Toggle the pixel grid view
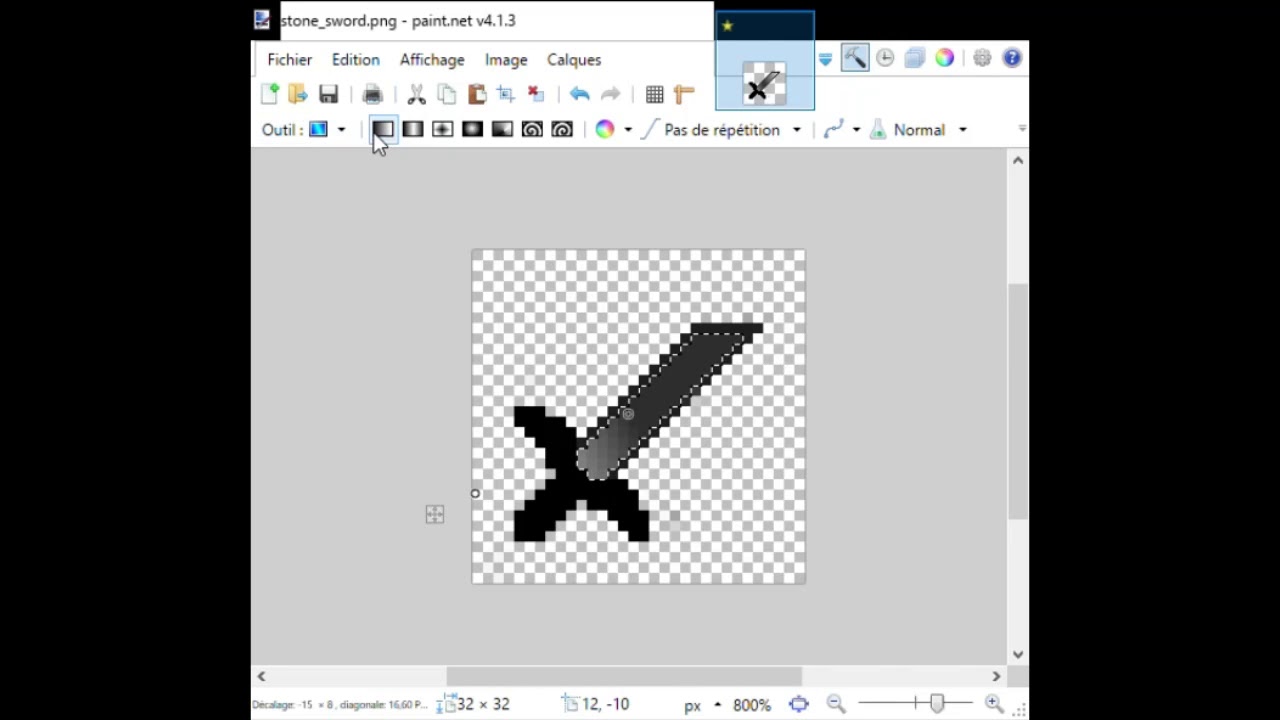 tap(655, 94)
